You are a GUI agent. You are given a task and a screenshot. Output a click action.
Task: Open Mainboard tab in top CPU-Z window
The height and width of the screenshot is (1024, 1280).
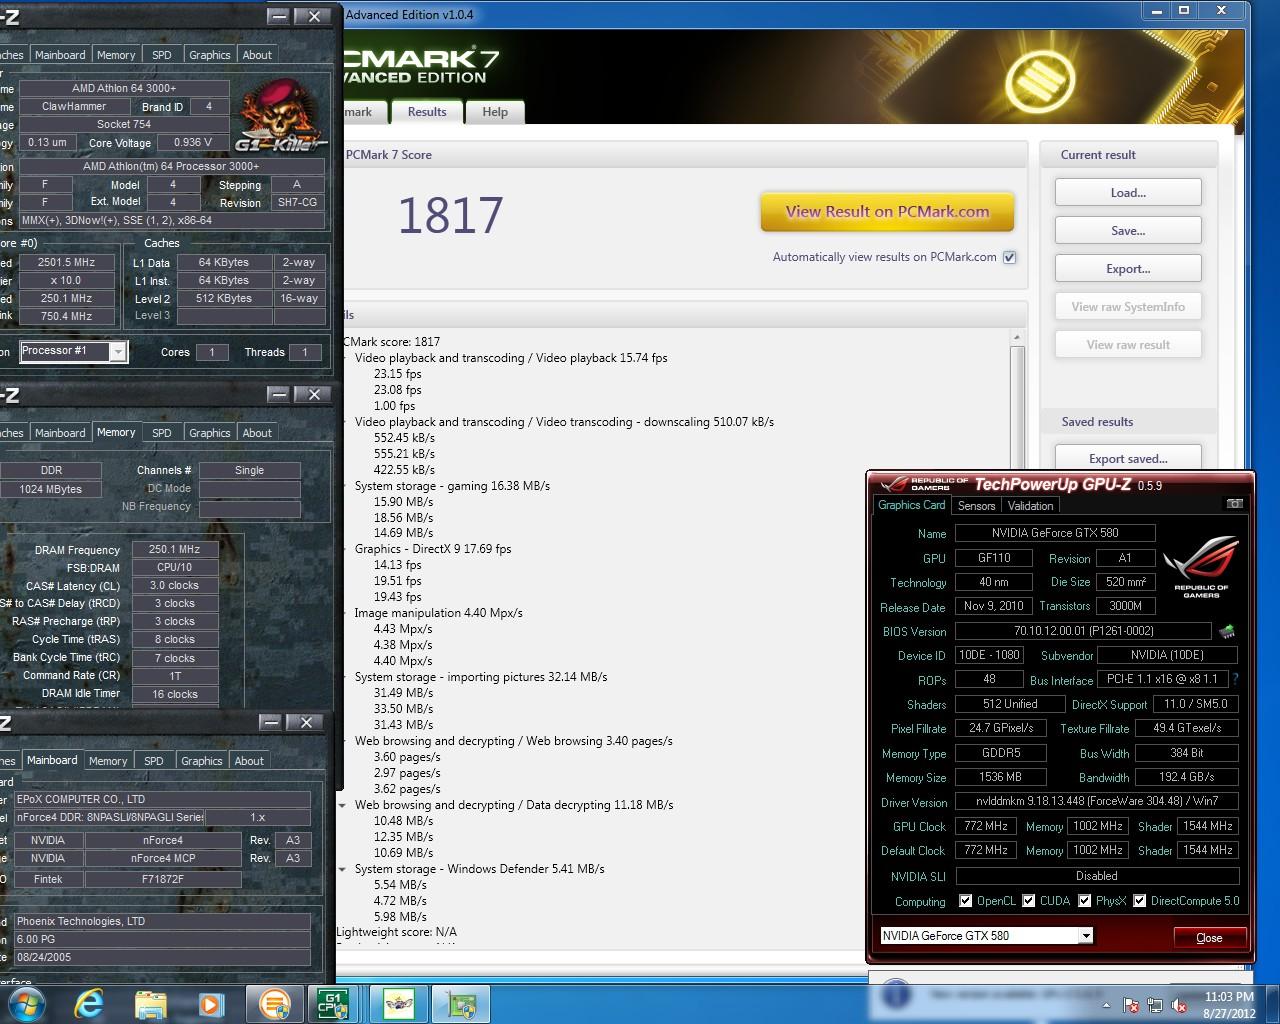tap(60, 55)
